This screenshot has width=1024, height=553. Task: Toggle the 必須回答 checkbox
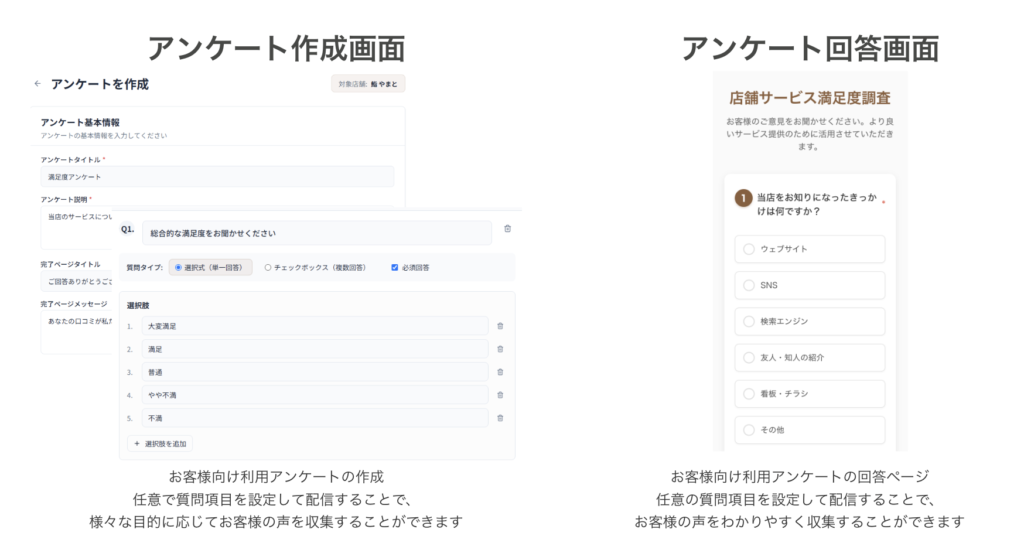(394, 268)
